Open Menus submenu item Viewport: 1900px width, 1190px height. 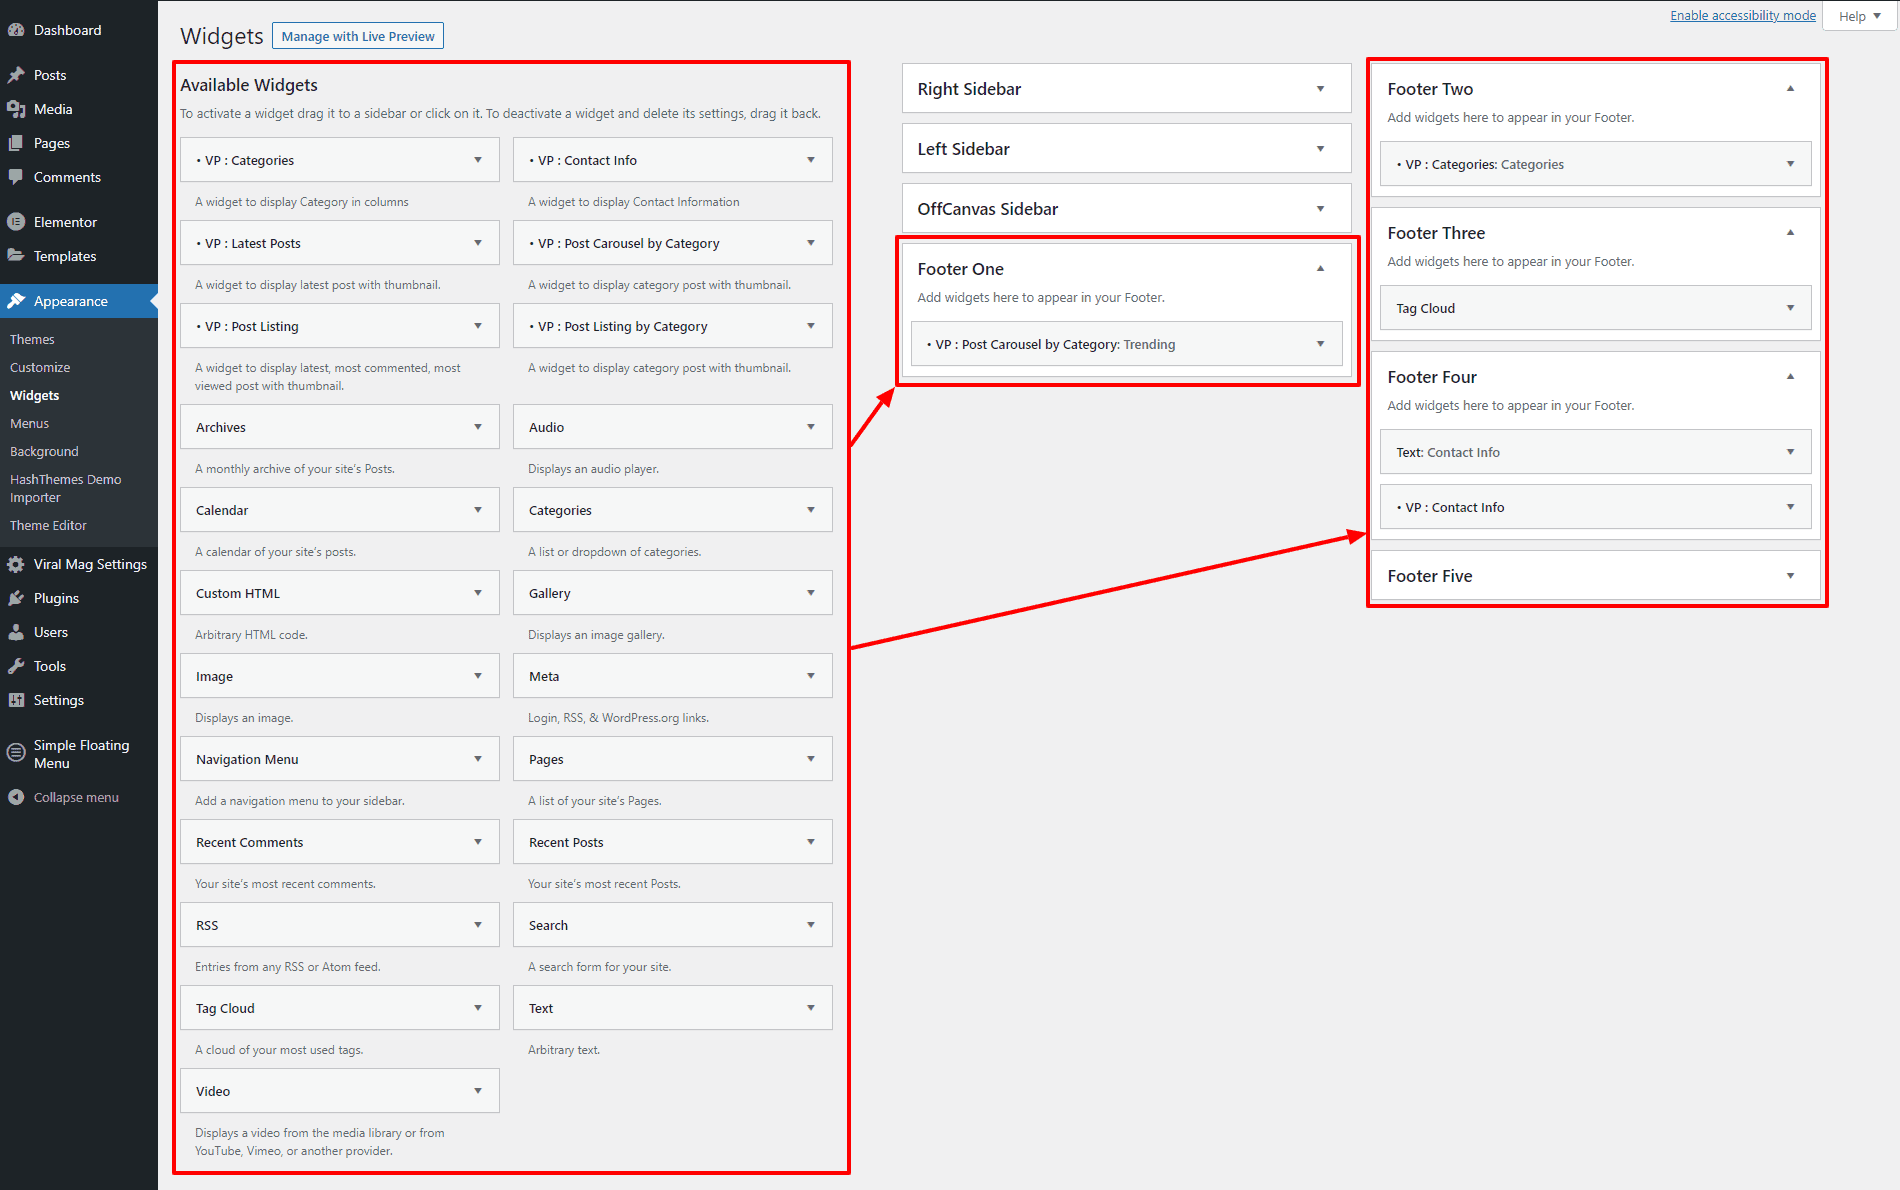tap(29, 424)
